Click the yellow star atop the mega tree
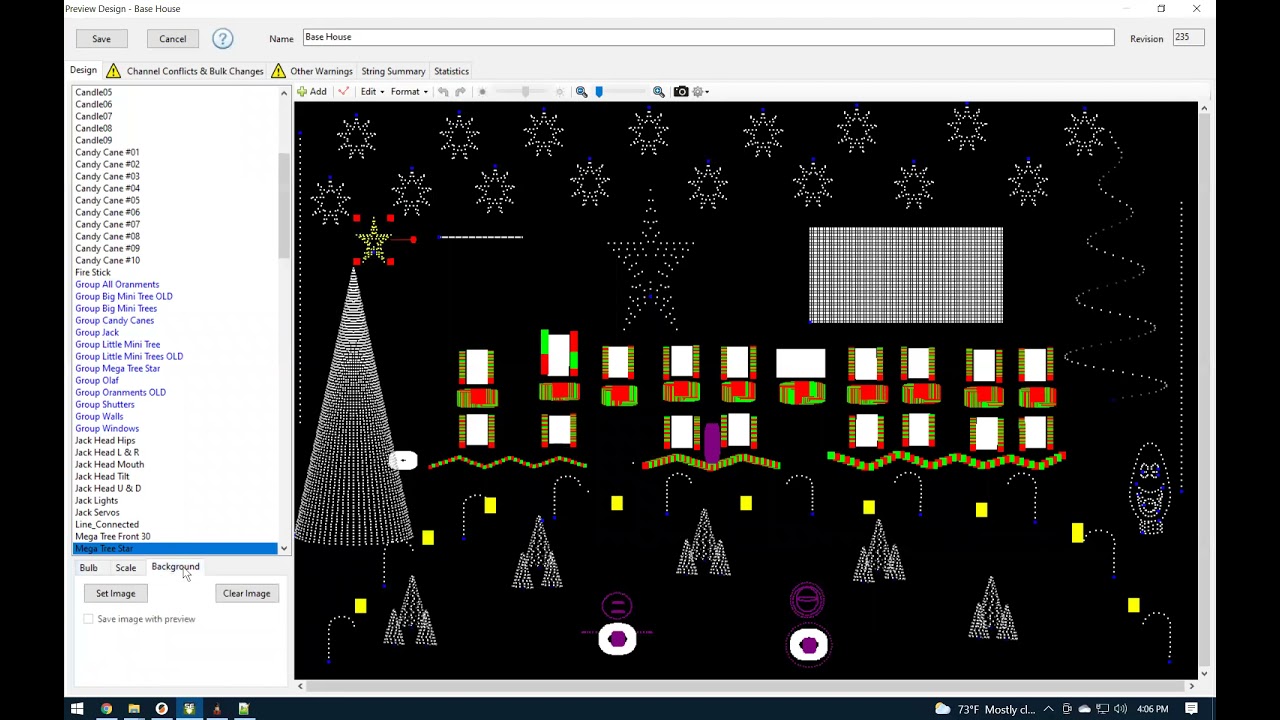 coord(374,241)
